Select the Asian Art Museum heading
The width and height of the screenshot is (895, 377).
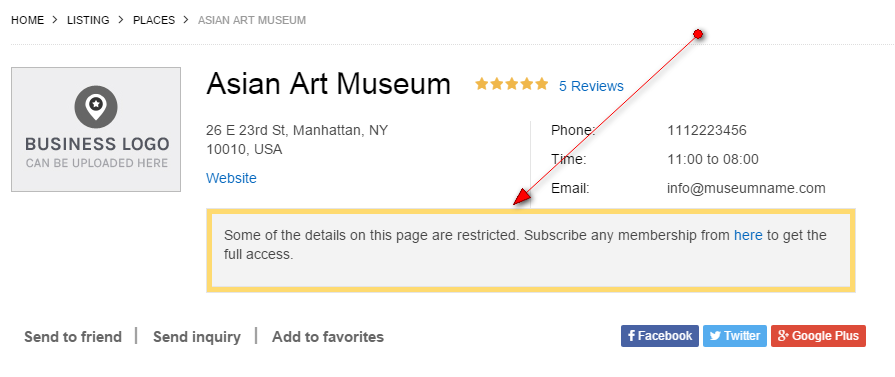(329, 83)
